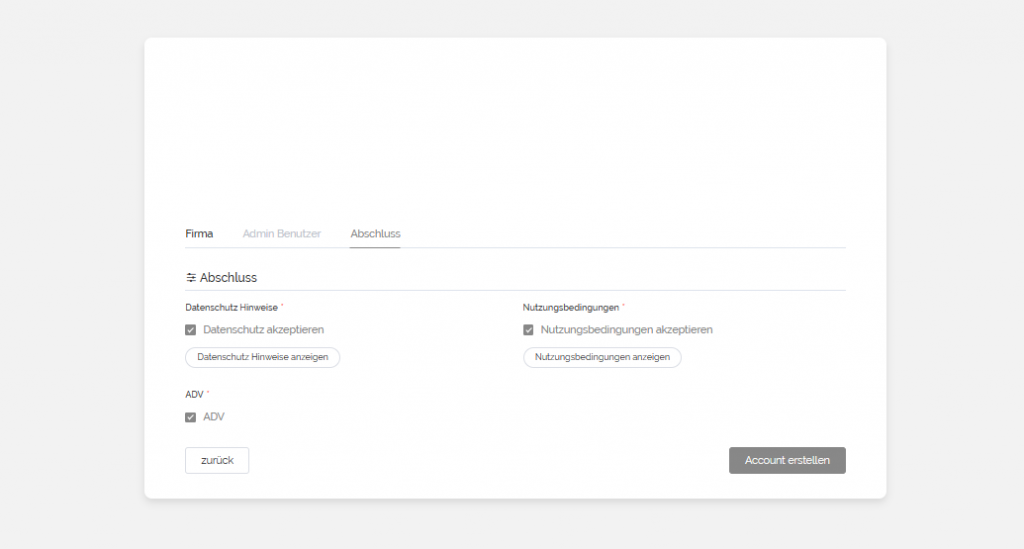Click the Datenschutz akzeptieren label text
Viewport: 1024px width, 549px height.
263,329
